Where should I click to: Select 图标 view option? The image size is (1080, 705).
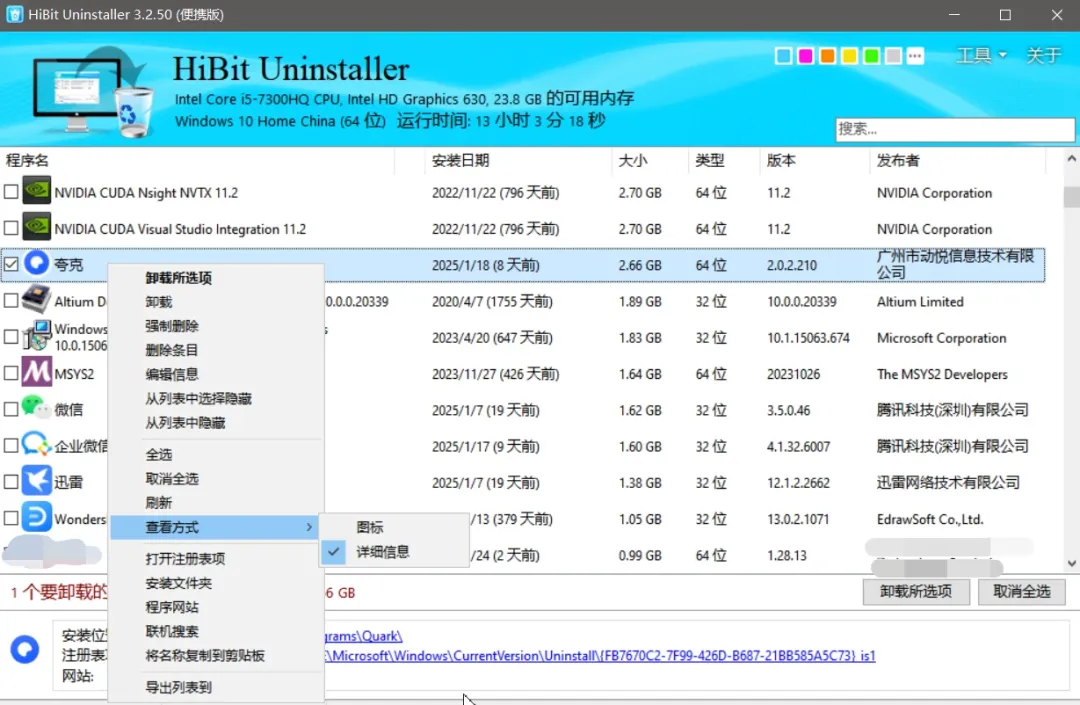tap(370, 527)
